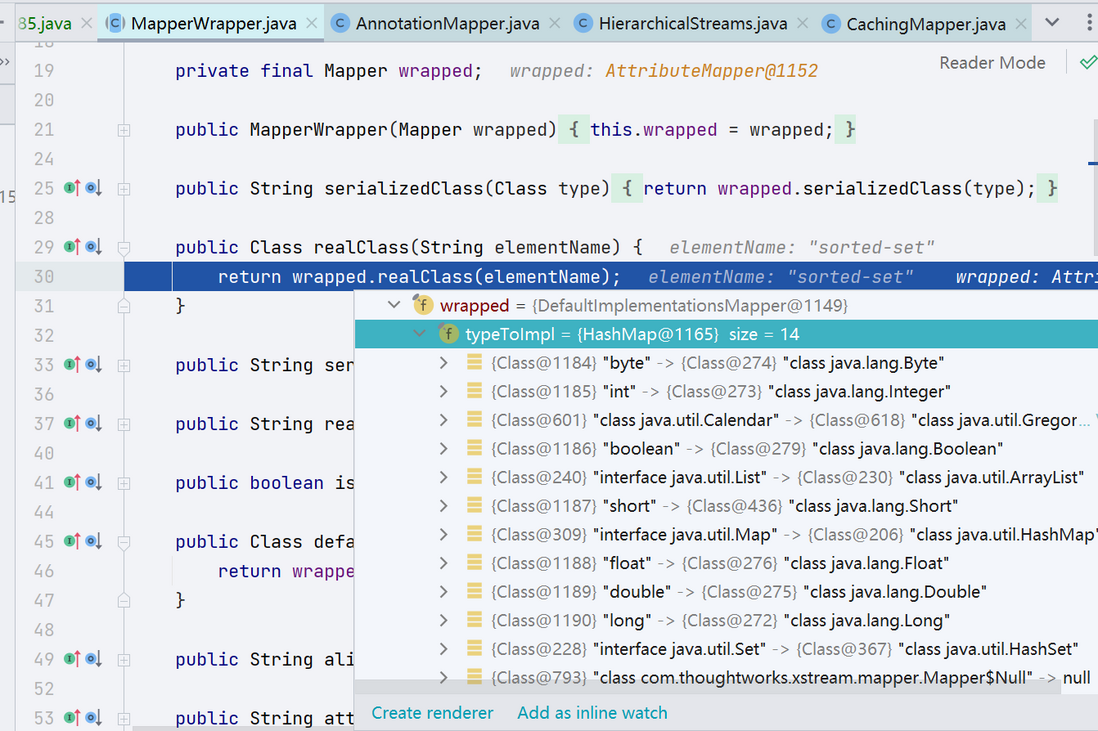Open the hidden tabs dropdown chevron
Image resolution: width=1098 pixels, height=731 pixels.
pos(1052,22)
